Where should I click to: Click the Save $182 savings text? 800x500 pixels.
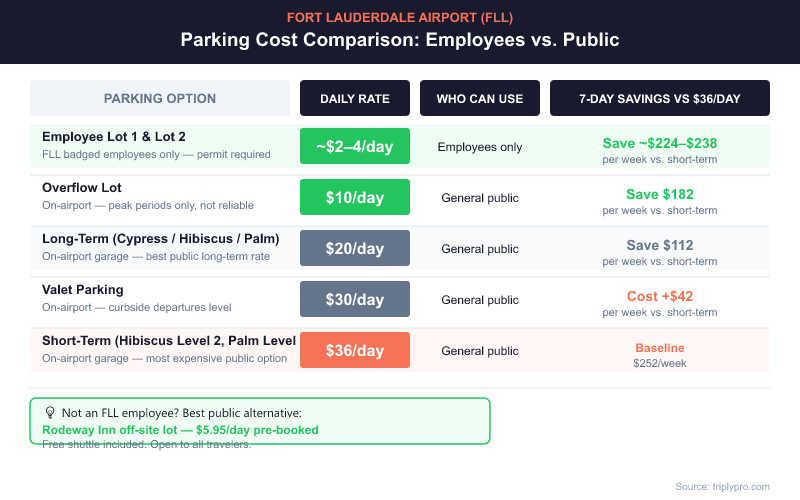(660, 194)
